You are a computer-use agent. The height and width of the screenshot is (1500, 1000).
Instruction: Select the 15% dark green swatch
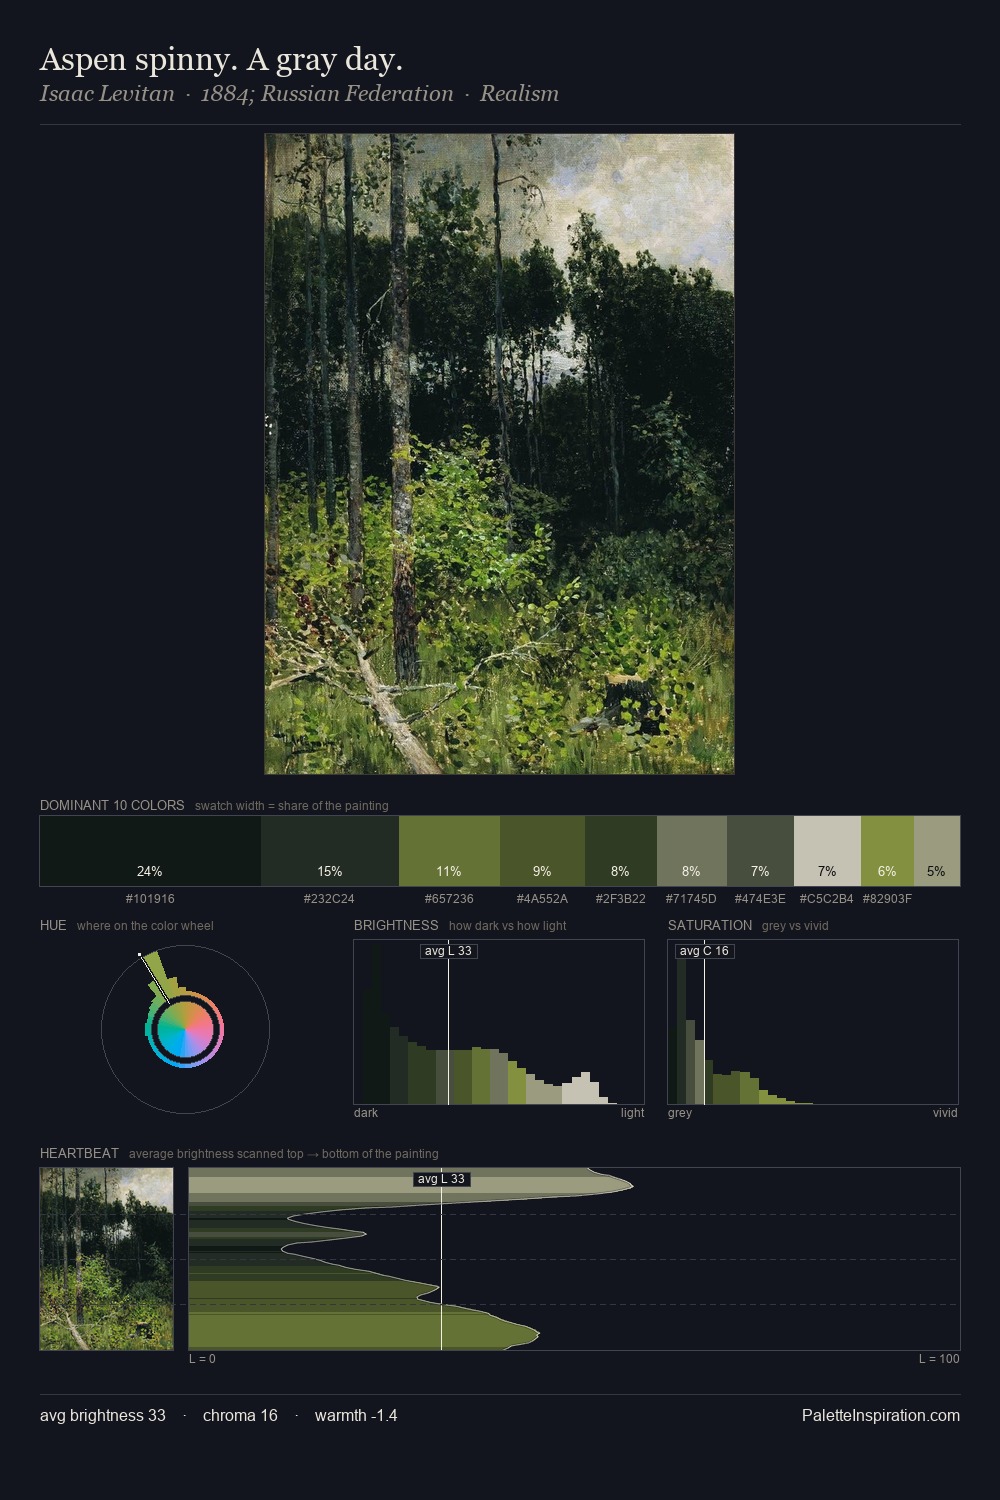point(330,851)
